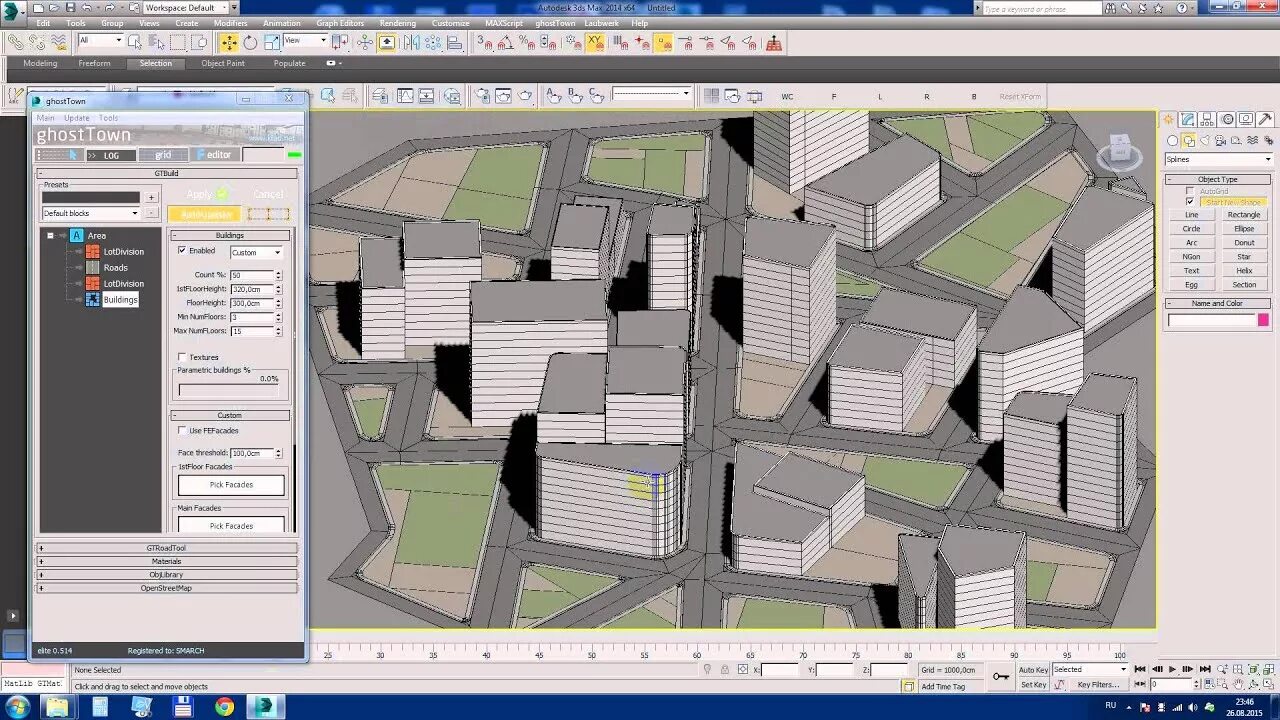The height and width of the screenshot is (720, 1280).
Task: Open the Utilities hammer tab
Action: click(x=1266, y=119)
